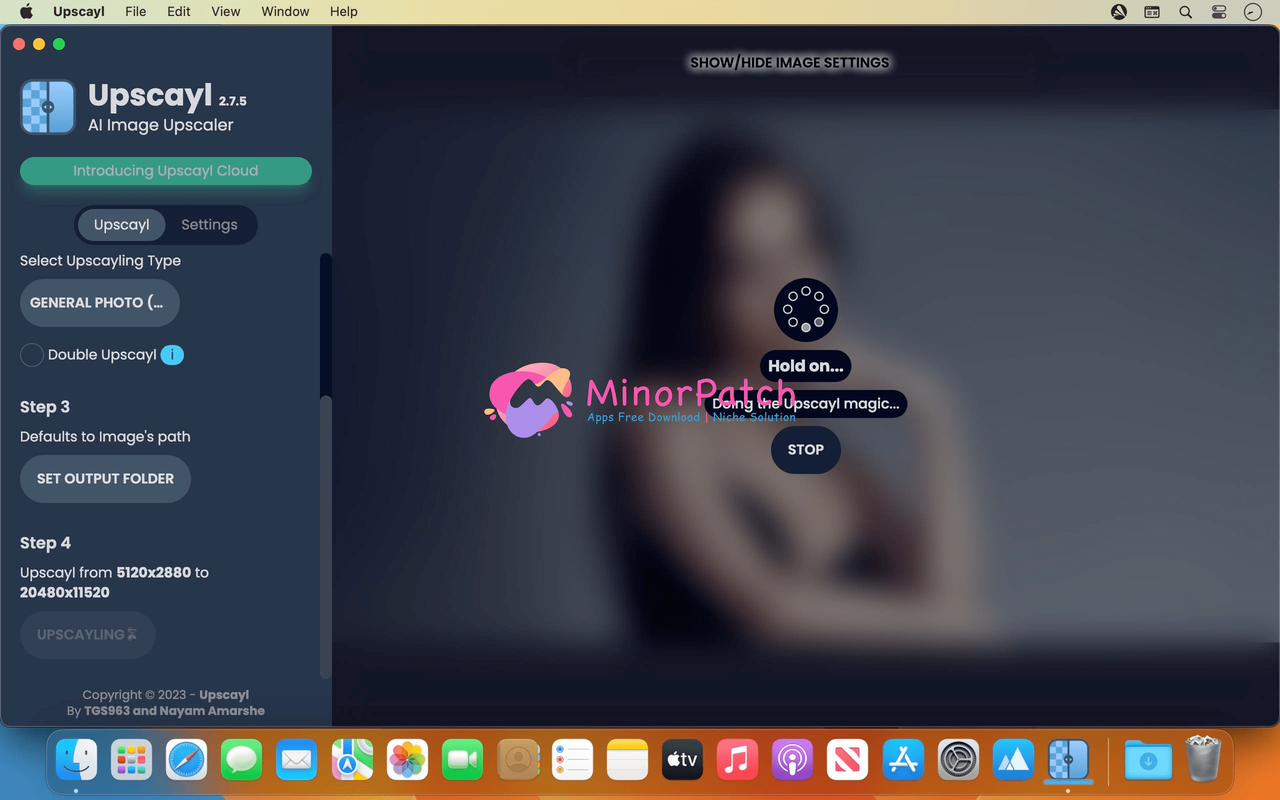The height and width of the screenshot is (800, 1280).
Task: Launch Safari from the dock
Action: tap(187, 760)
